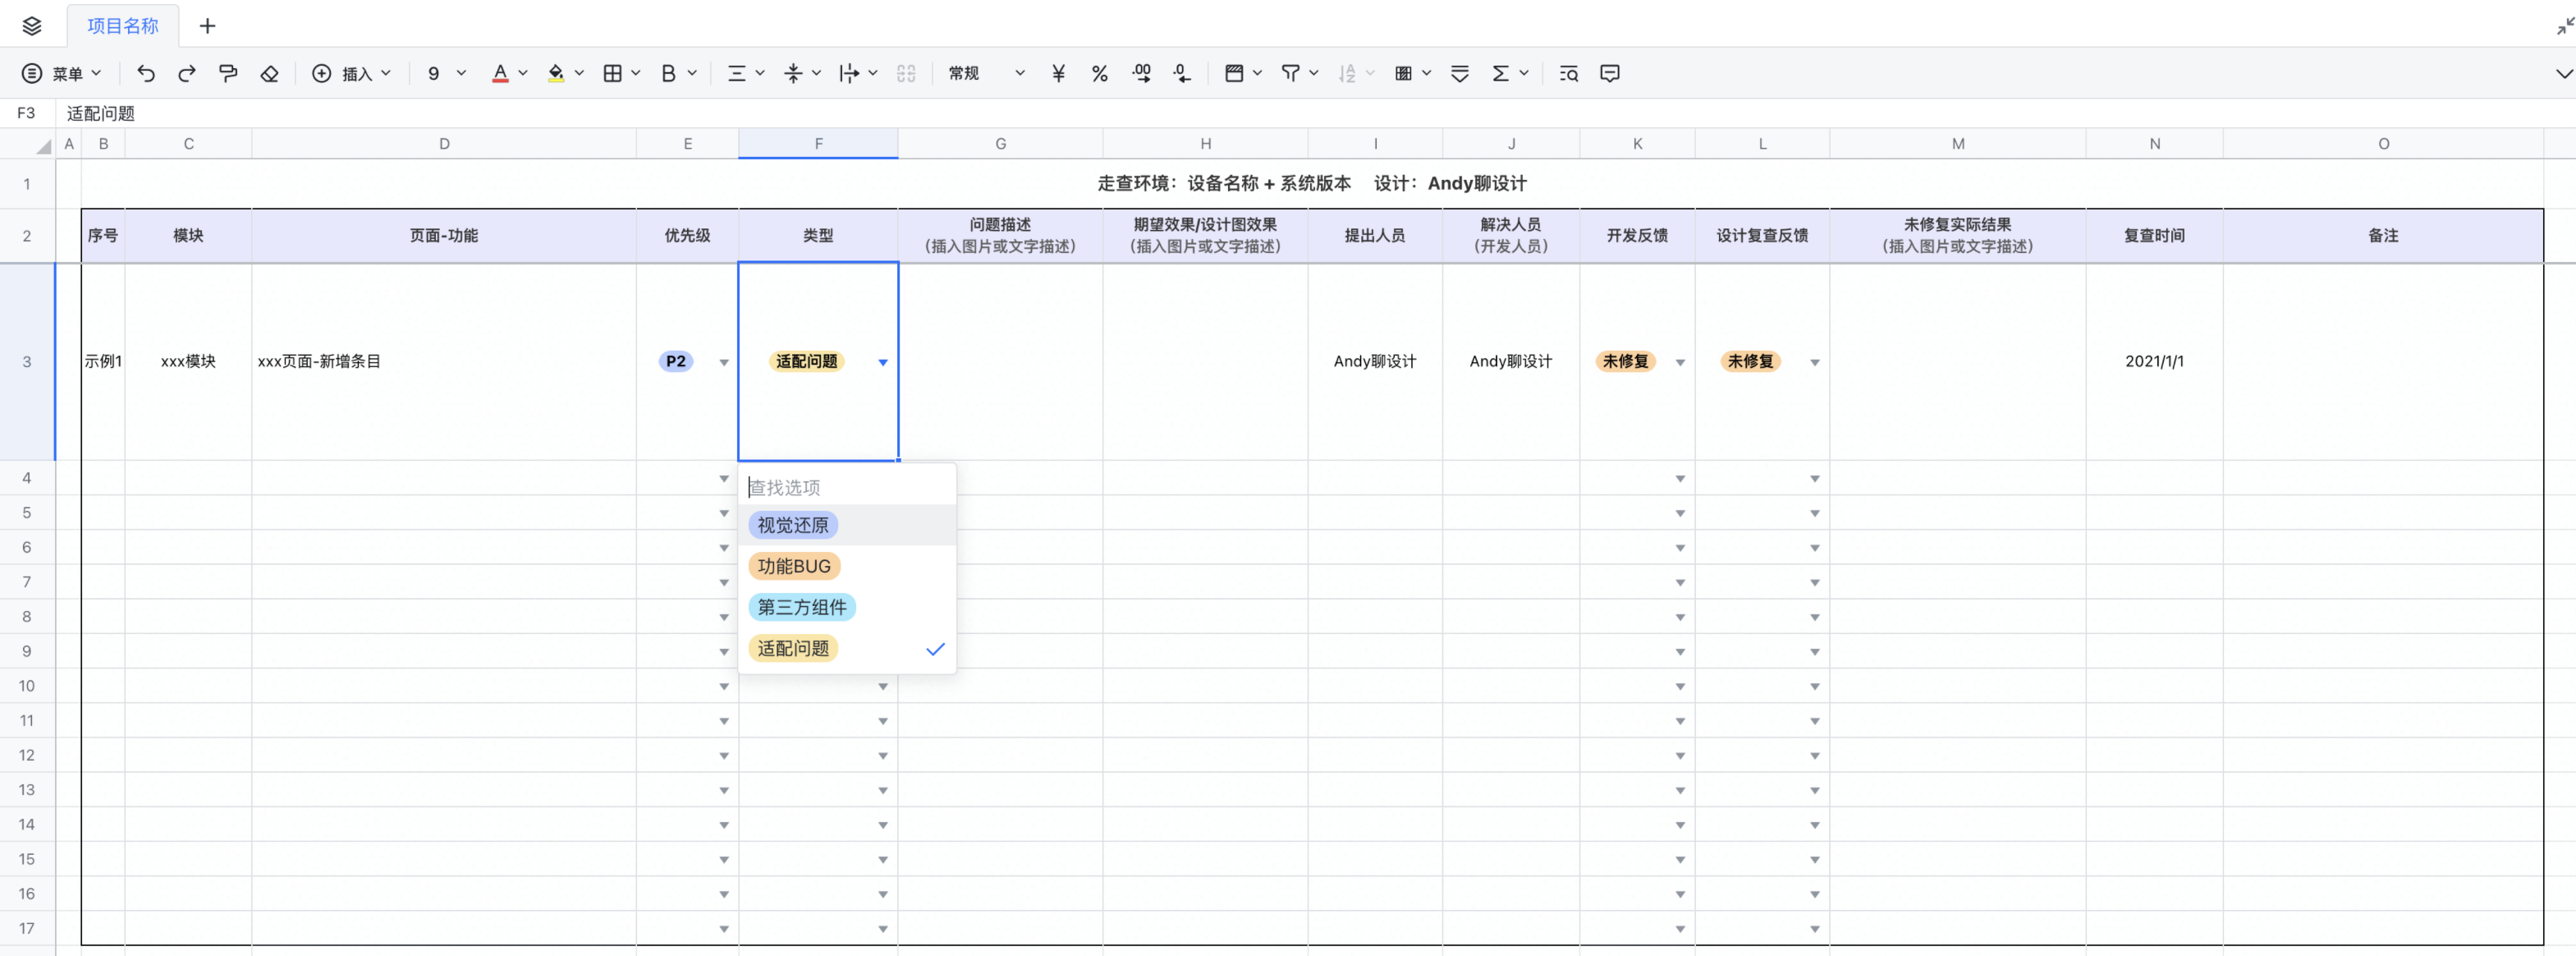This screenshot has height=956, width=2576.
Task: Expand the P2 priority dropdown arrow
Action: coord(724,362)
